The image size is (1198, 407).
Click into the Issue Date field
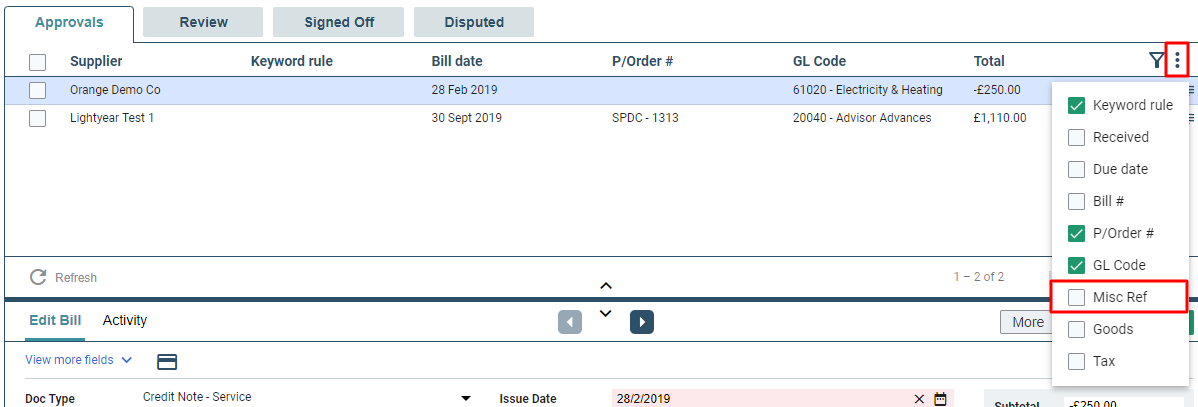[761, 399]
